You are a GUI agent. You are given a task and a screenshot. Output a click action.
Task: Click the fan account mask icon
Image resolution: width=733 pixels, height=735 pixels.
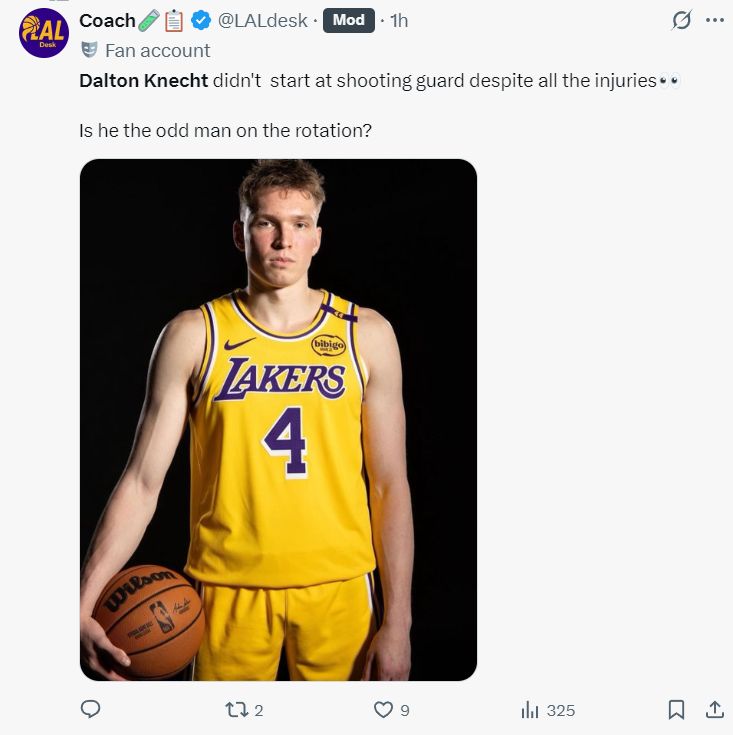89,50
